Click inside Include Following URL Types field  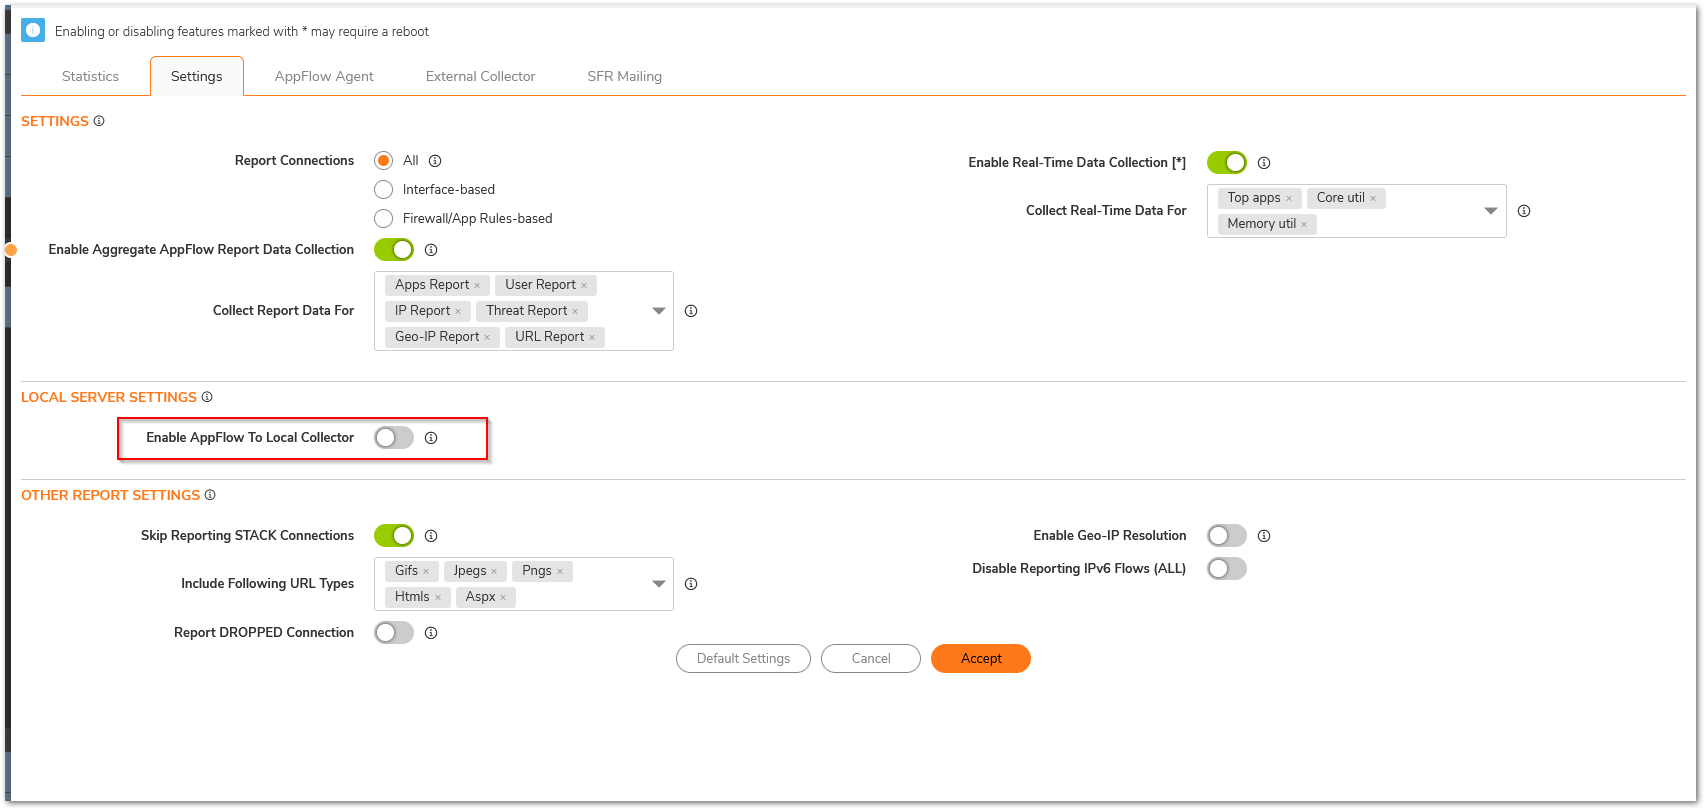pyautogui.click(x=524, y=584)
